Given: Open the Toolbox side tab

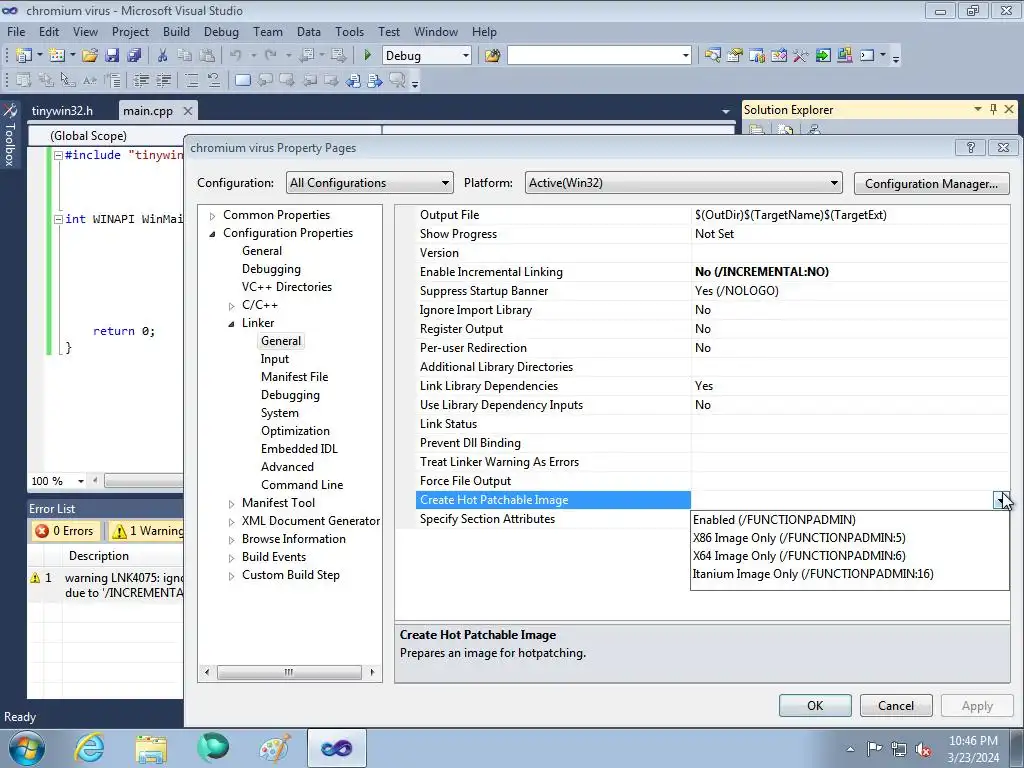Looking at the screenshot, I should [10, 136].
